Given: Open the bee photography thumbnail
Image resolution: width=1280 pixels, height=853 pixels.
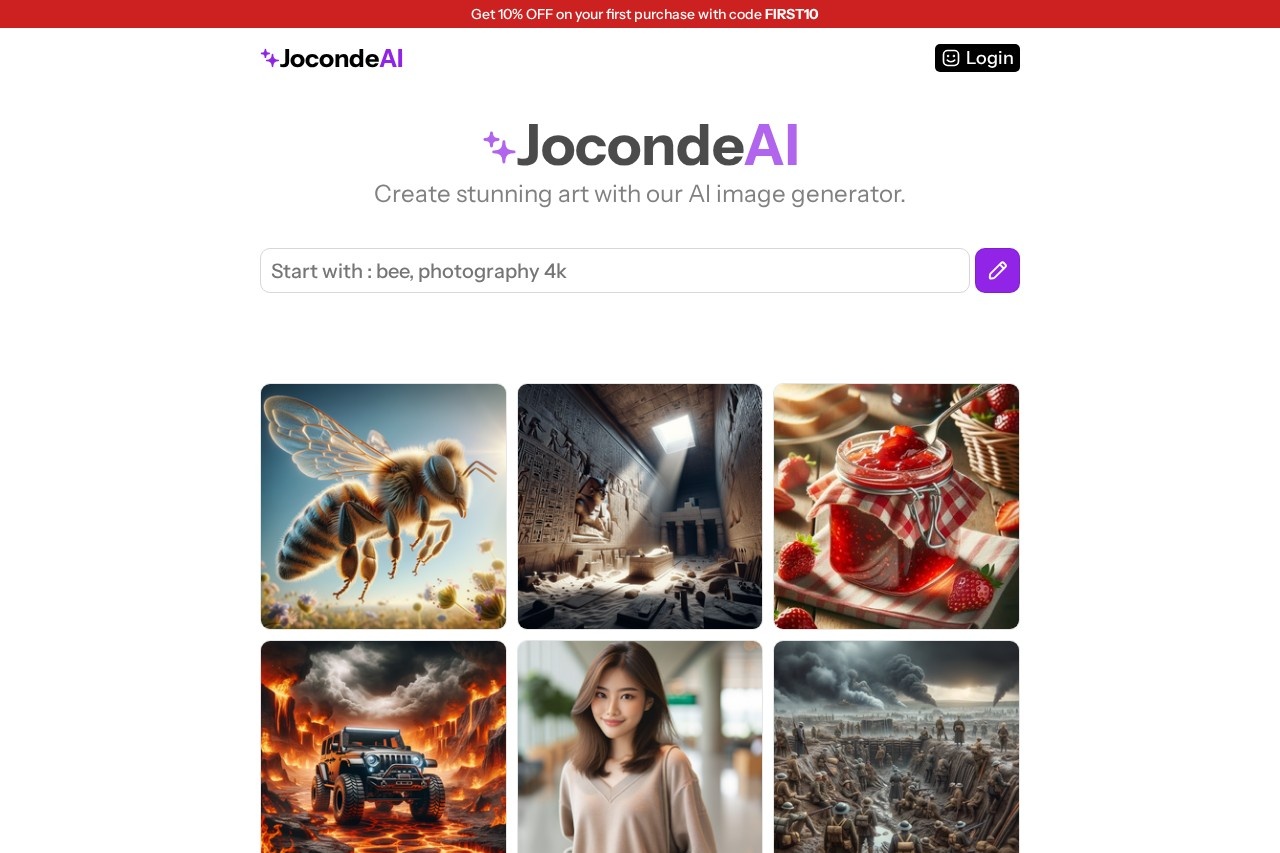Looking at the screenshot, I should point(383,506).
